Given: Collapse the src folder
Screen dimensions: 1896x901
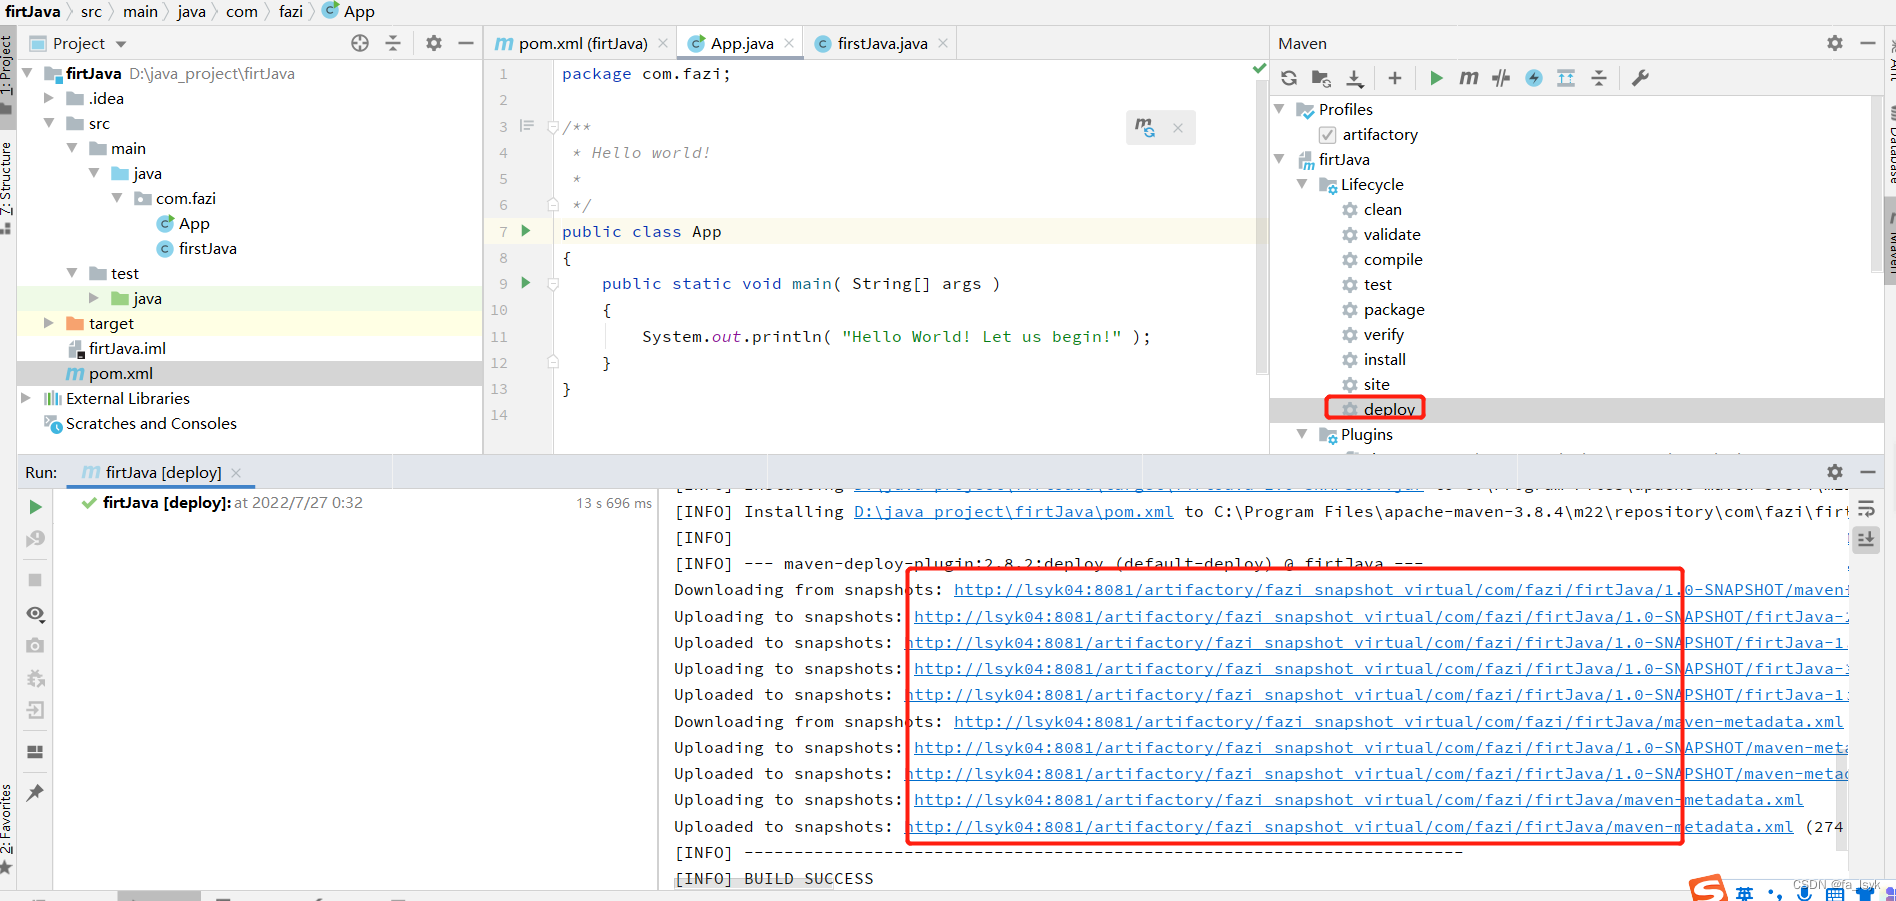Looking at the screenshot, I should [x=49, y=123].
